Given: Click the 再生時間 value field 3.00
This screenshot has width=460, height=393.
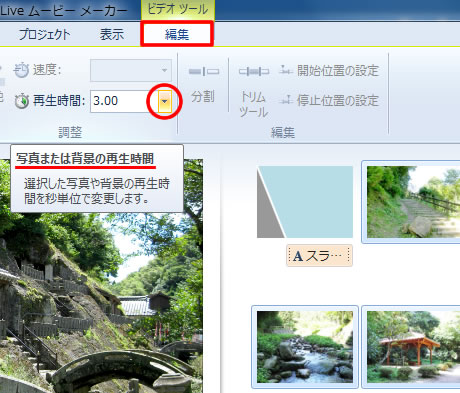Looking at the screenshot, I should pos(124,101).
